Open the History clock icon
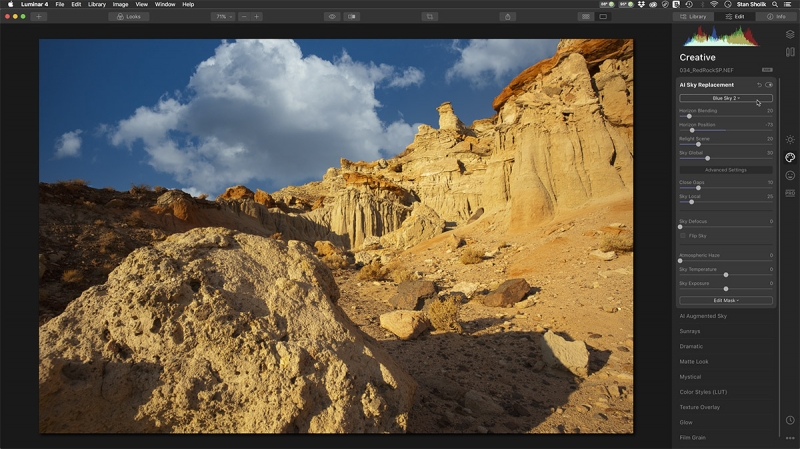The height and width of the screenshot is (449, 800). click(x=790, y=420)
